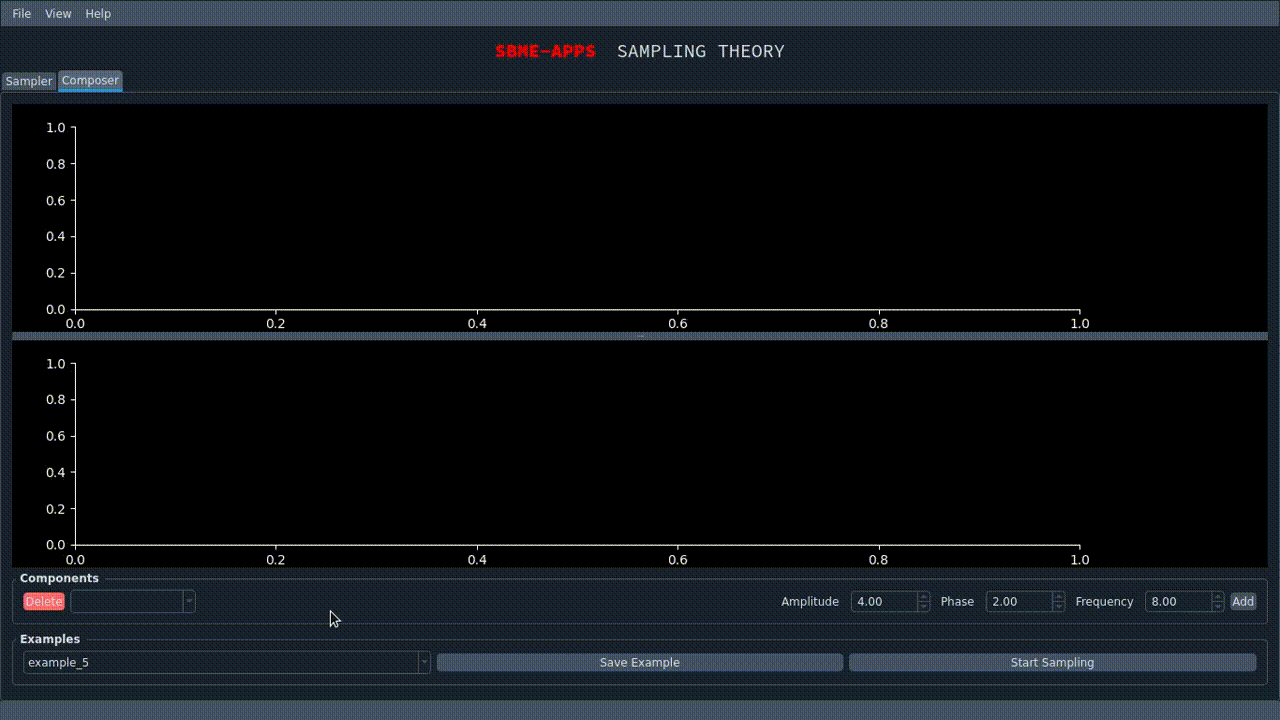Screen dimensions: 1280x720
Task: Click the Amplitude value field
Action: (884, 601)
